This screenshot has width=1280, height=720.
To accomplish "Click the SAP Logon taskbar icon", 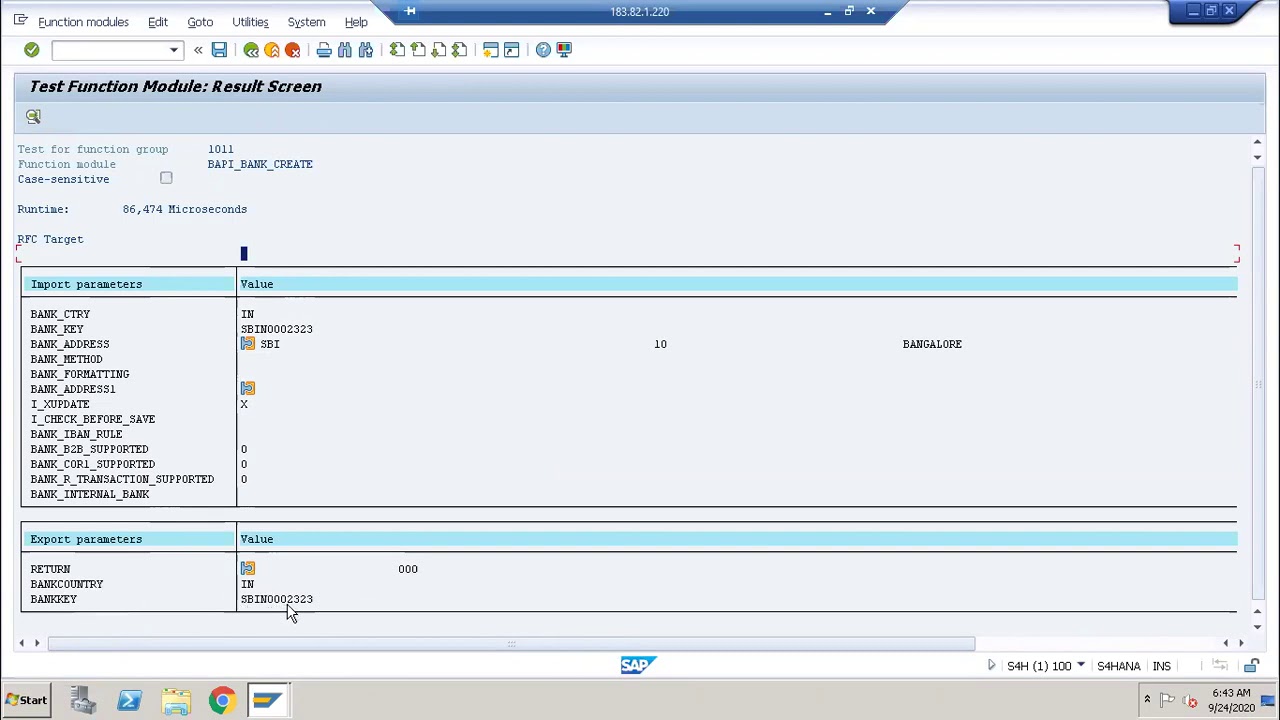I will pyautogui.click(x=267, y=701).
